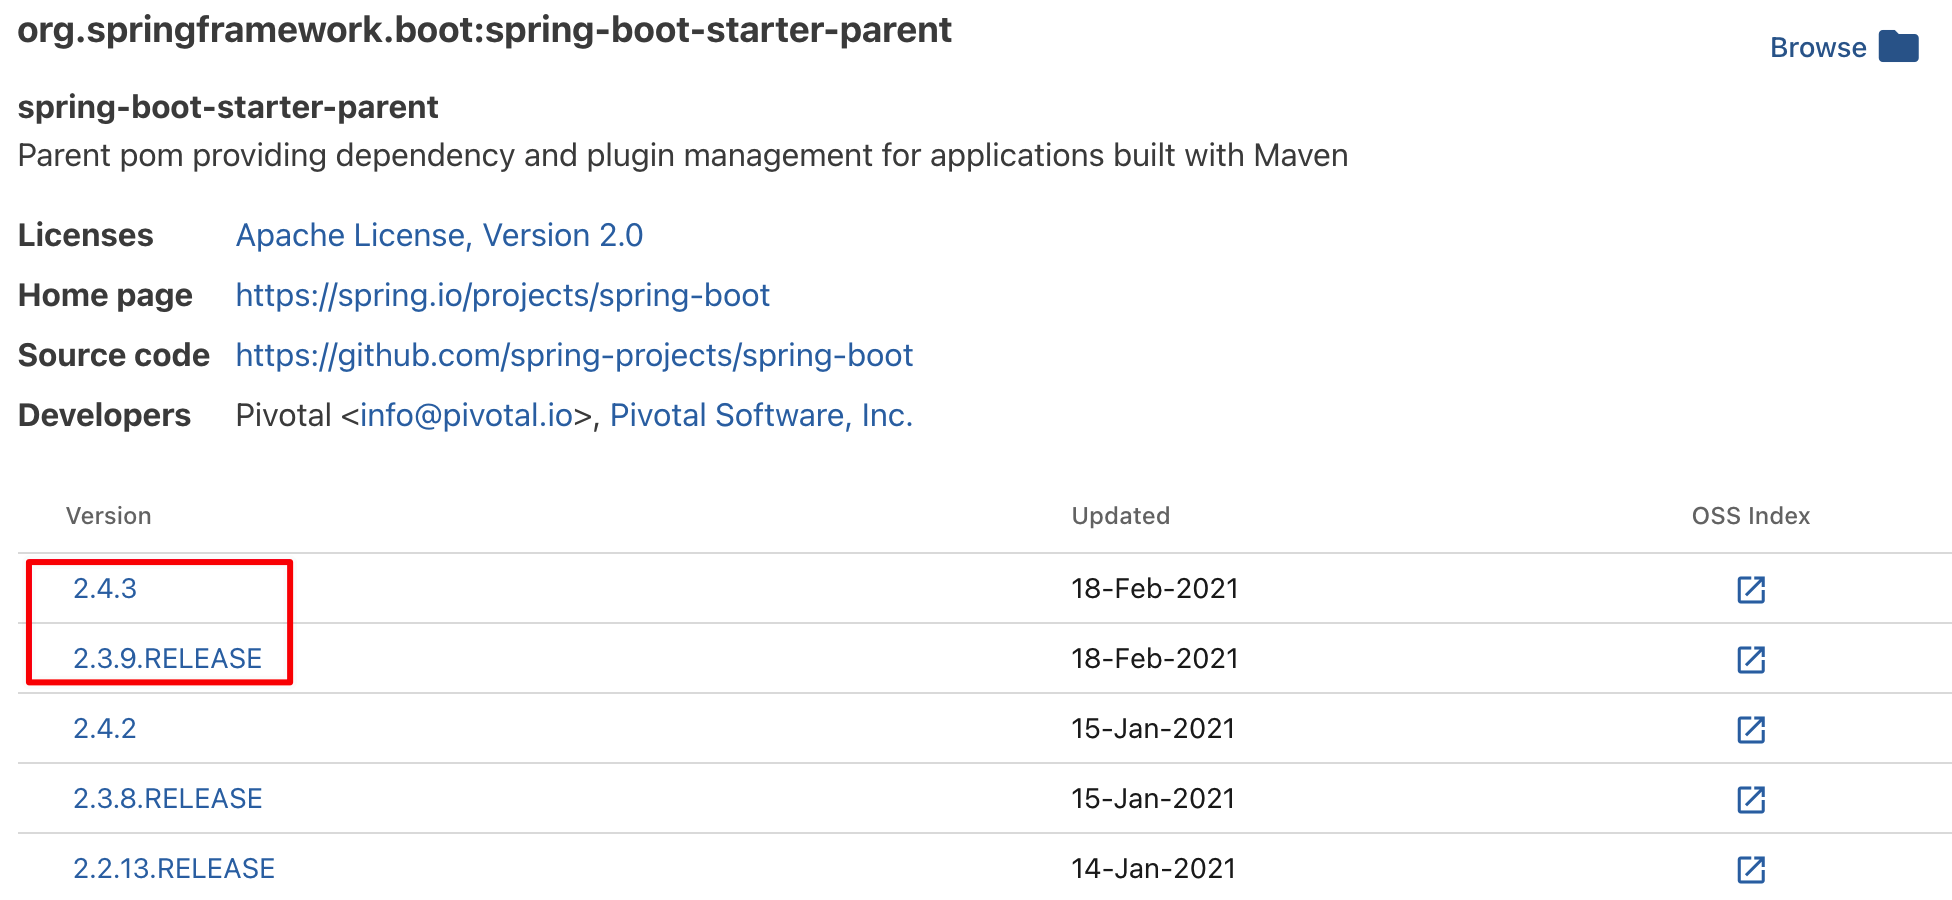Screen dimensions: 1952x900
Task: Select version 2.4.3
Action: (x=105, y=588)
